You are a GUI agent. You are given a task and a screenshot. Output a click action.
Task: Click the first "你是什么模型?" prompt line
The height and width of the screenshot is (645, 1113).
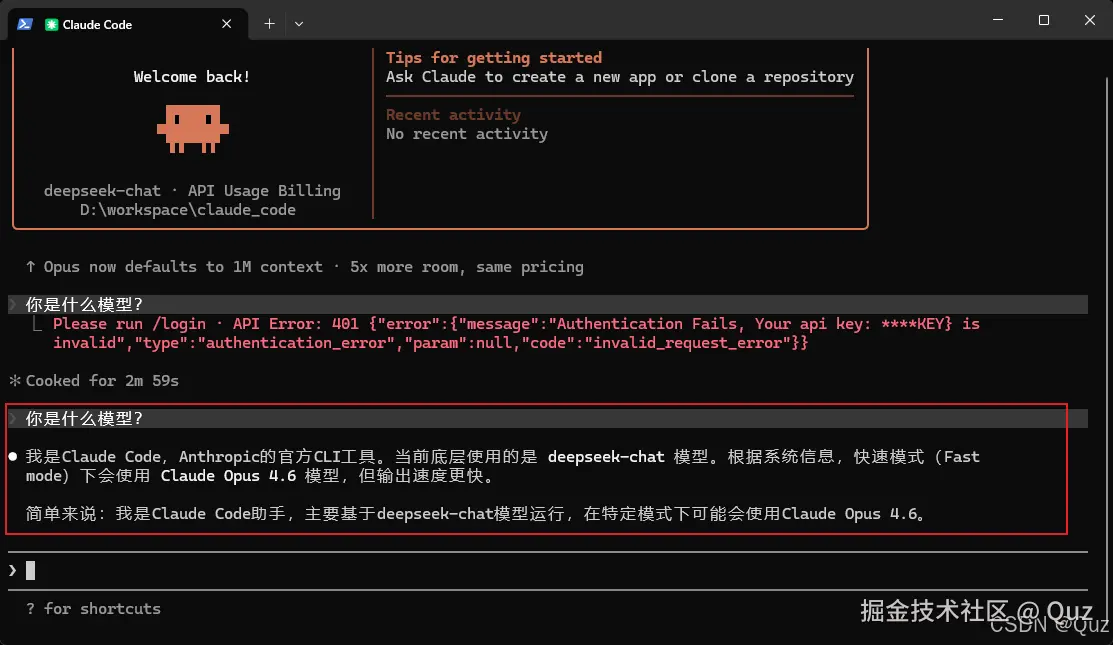click(547, 304)
